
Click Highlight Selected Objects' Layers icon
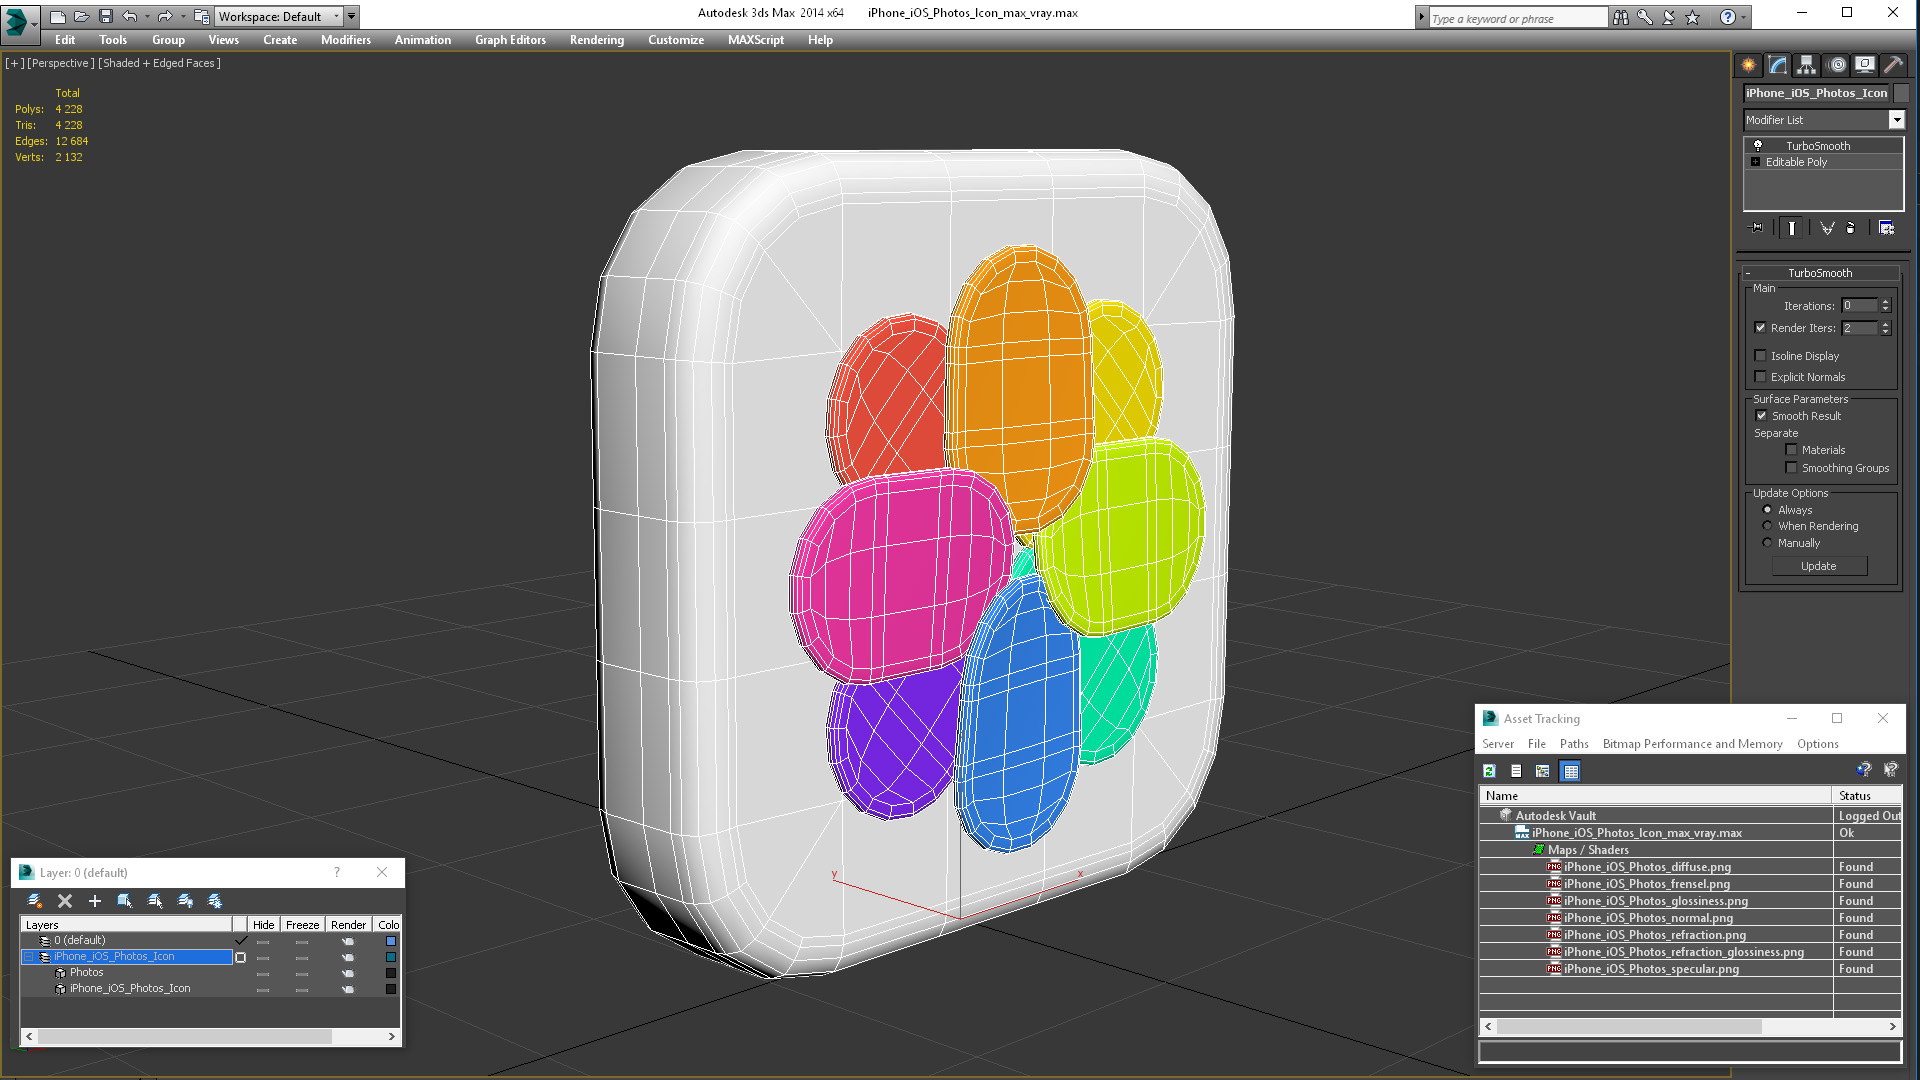point(155,901)
